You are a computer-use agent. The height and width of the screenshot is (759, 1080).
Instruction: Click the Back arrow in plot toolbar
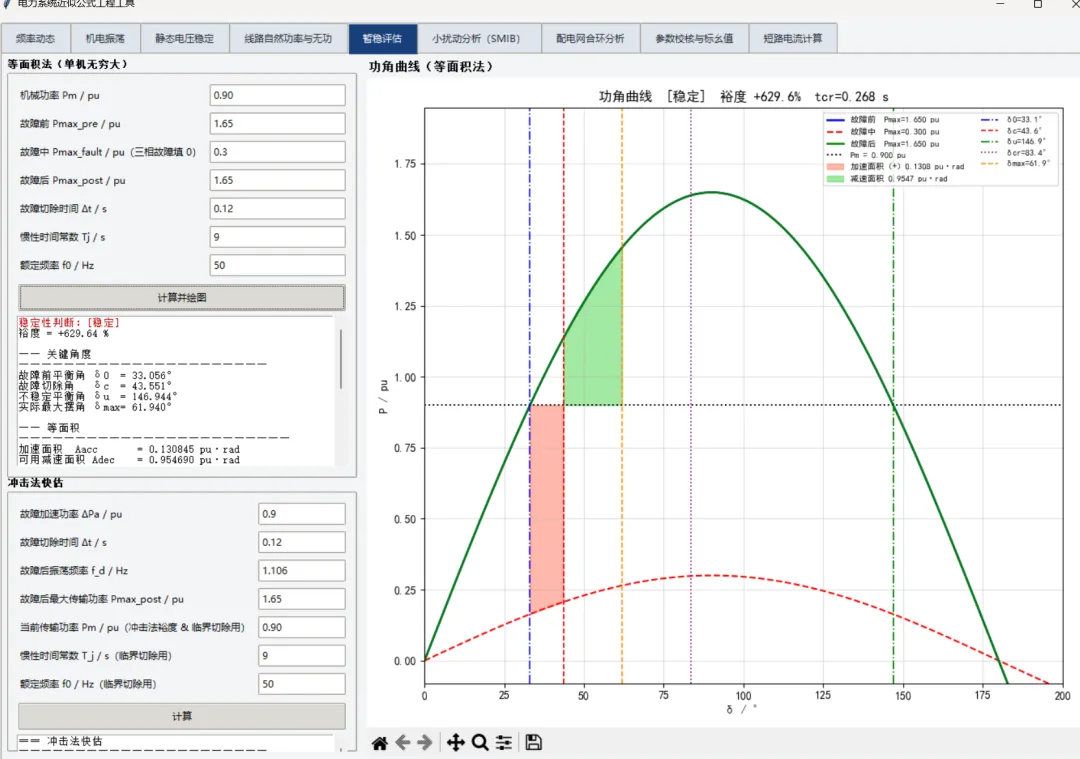click(x=403, y=742)
